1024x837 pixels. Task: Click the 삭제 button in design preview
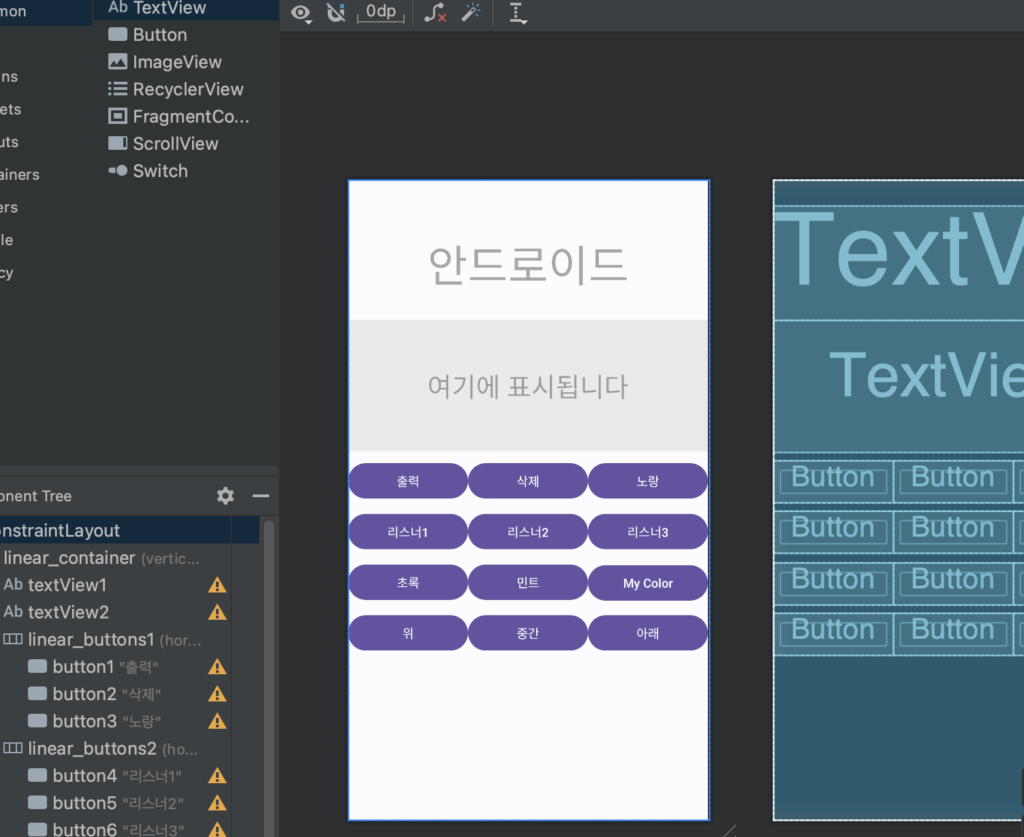[528, 481]
